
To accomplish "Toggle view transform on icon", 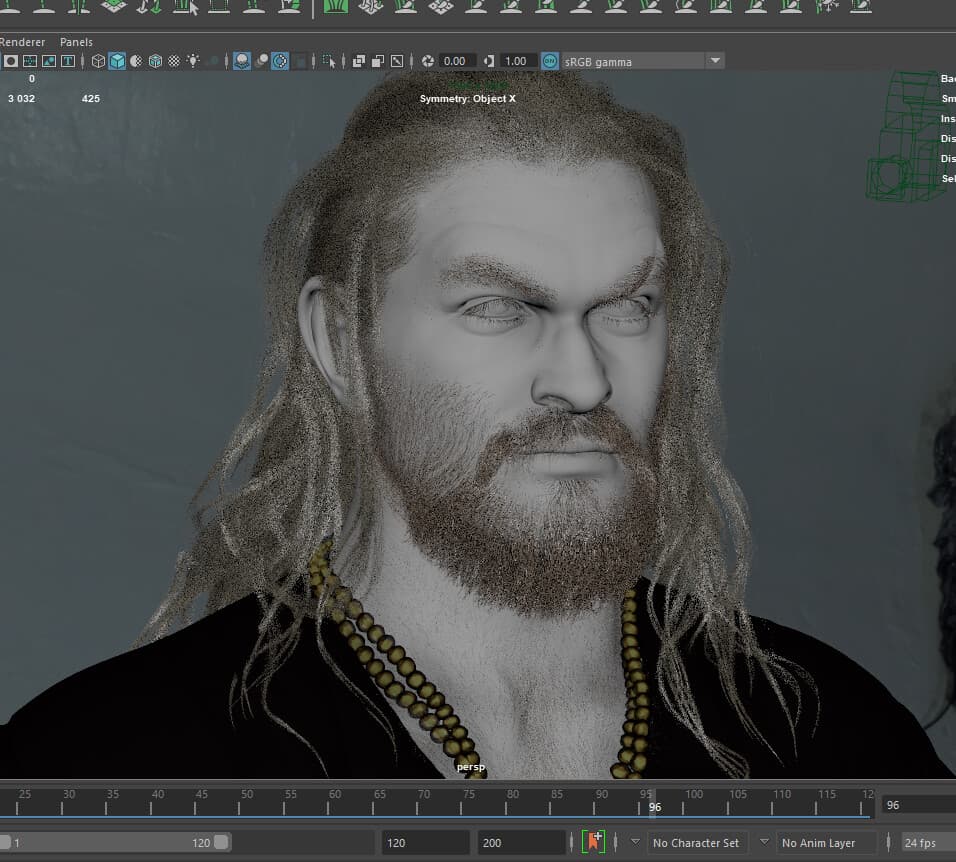I will tap(550, 61).
